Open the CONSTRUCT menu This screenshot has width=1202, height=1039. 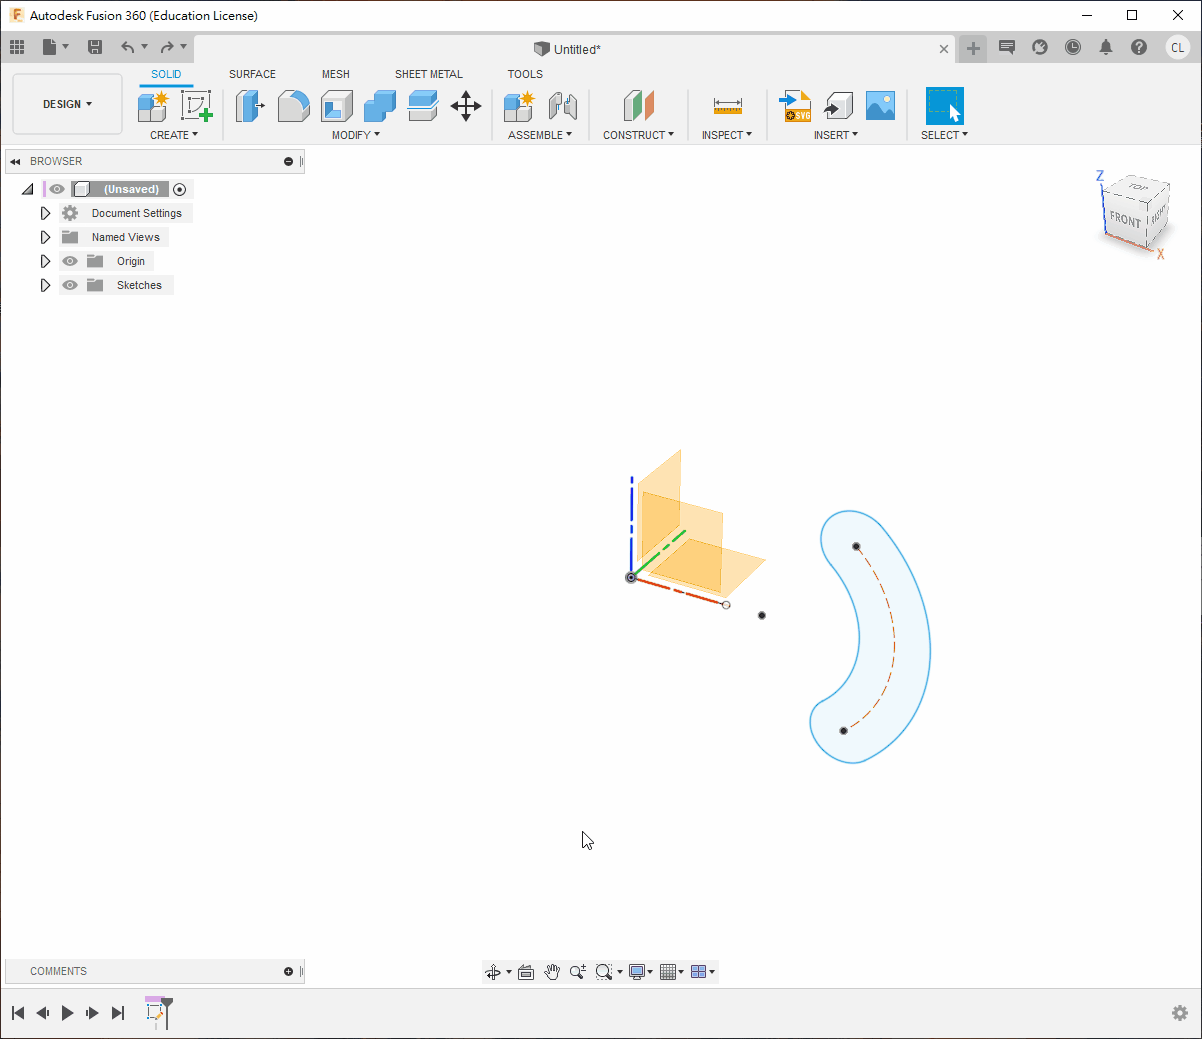[638, 135]
